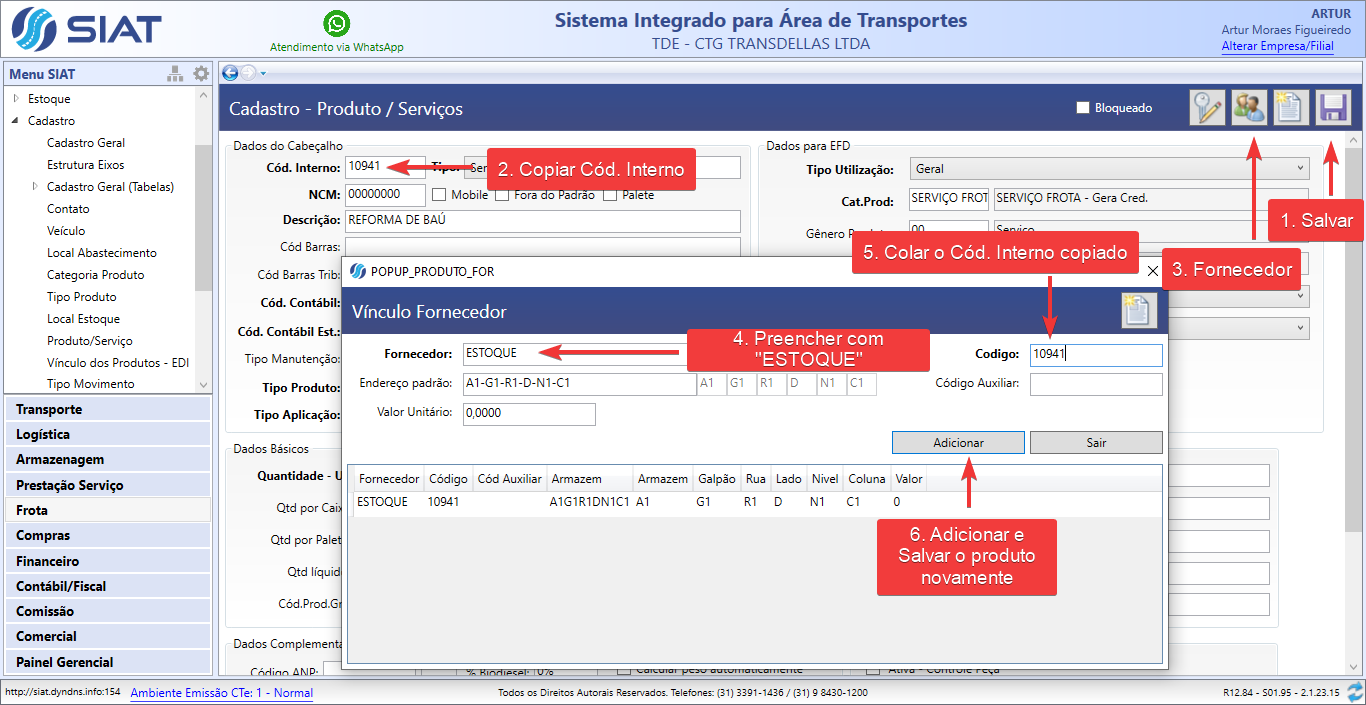Screen dimensions: 1366x705
Task: Click the Alterar Empresa/Filial link
Action: 1277,46
